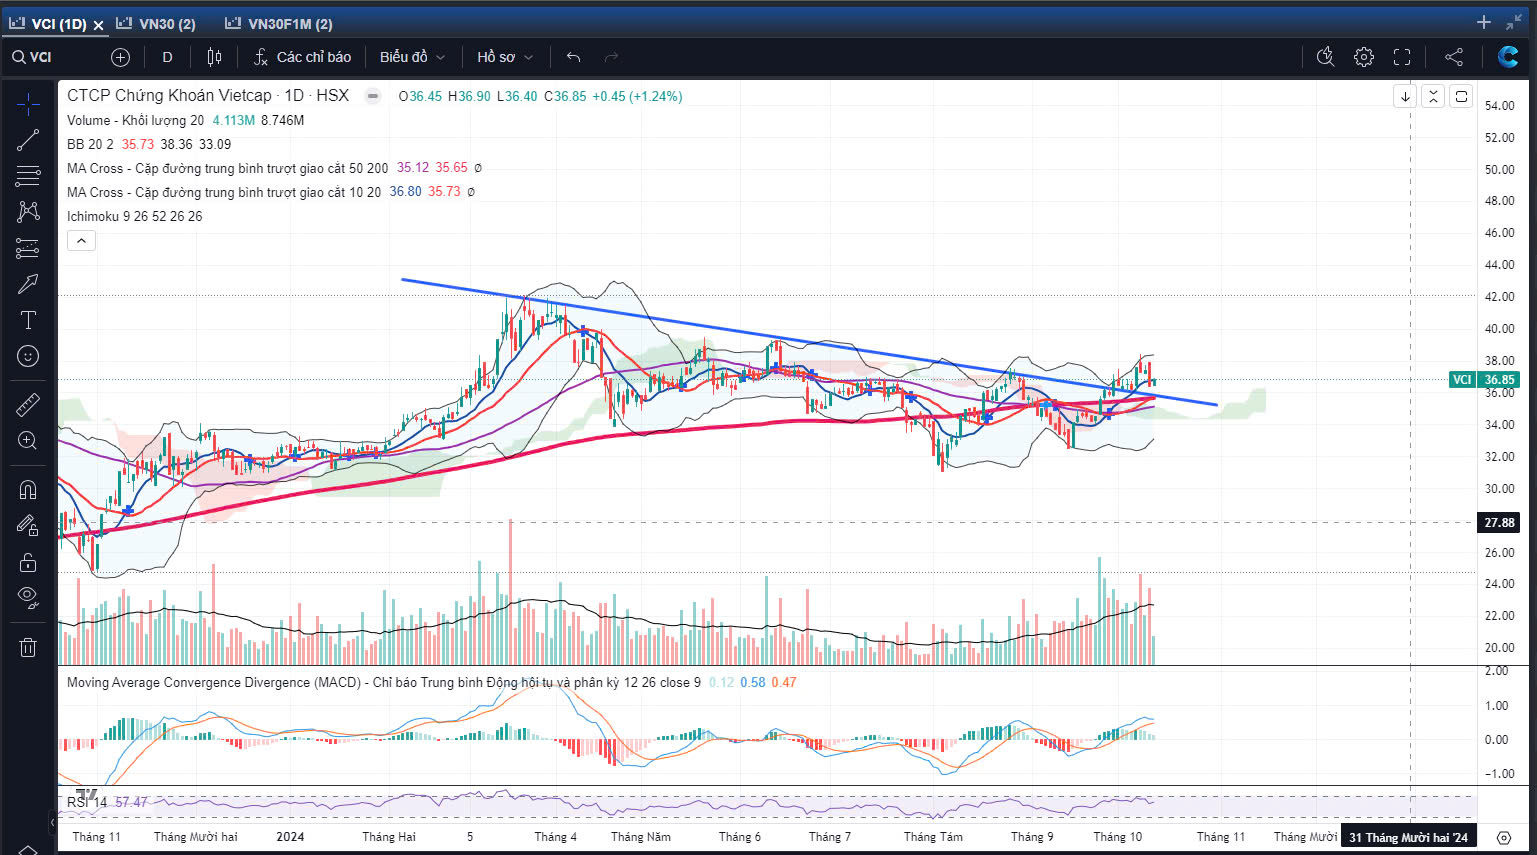Image resolution: width=1537 pixels, height=855 pixels.
Task: Click the VCI 36.85 price label
Action: pyautogui.click(x=1484, y=380)
